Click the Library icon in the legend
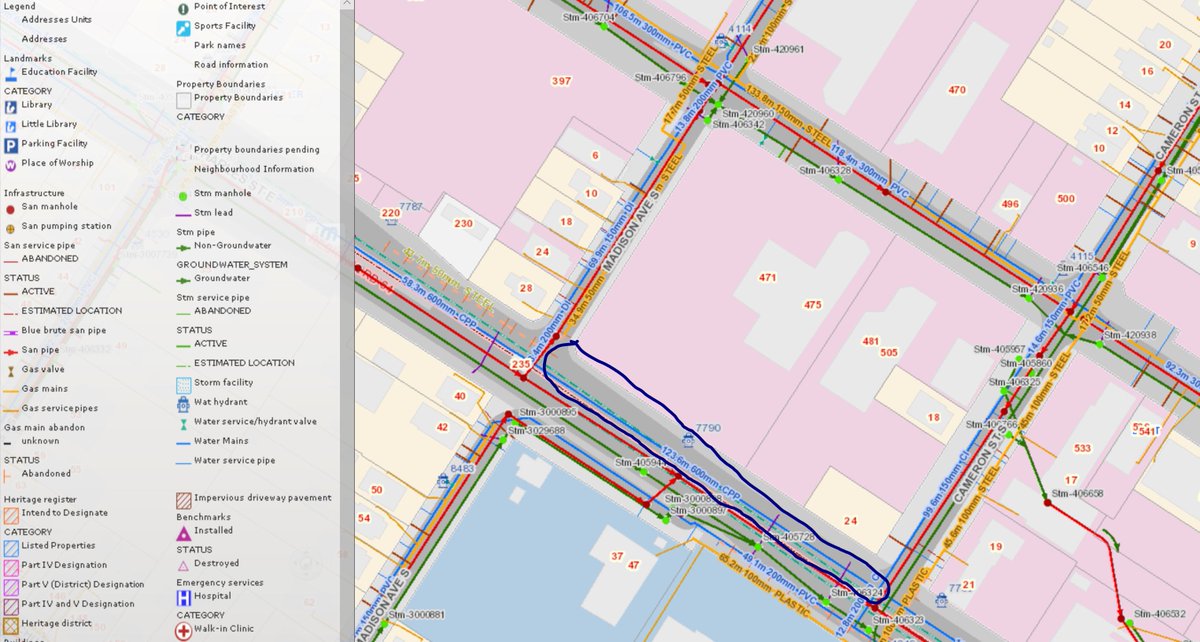Screen dimensions: 1200x642 click(x=12, y=105)
